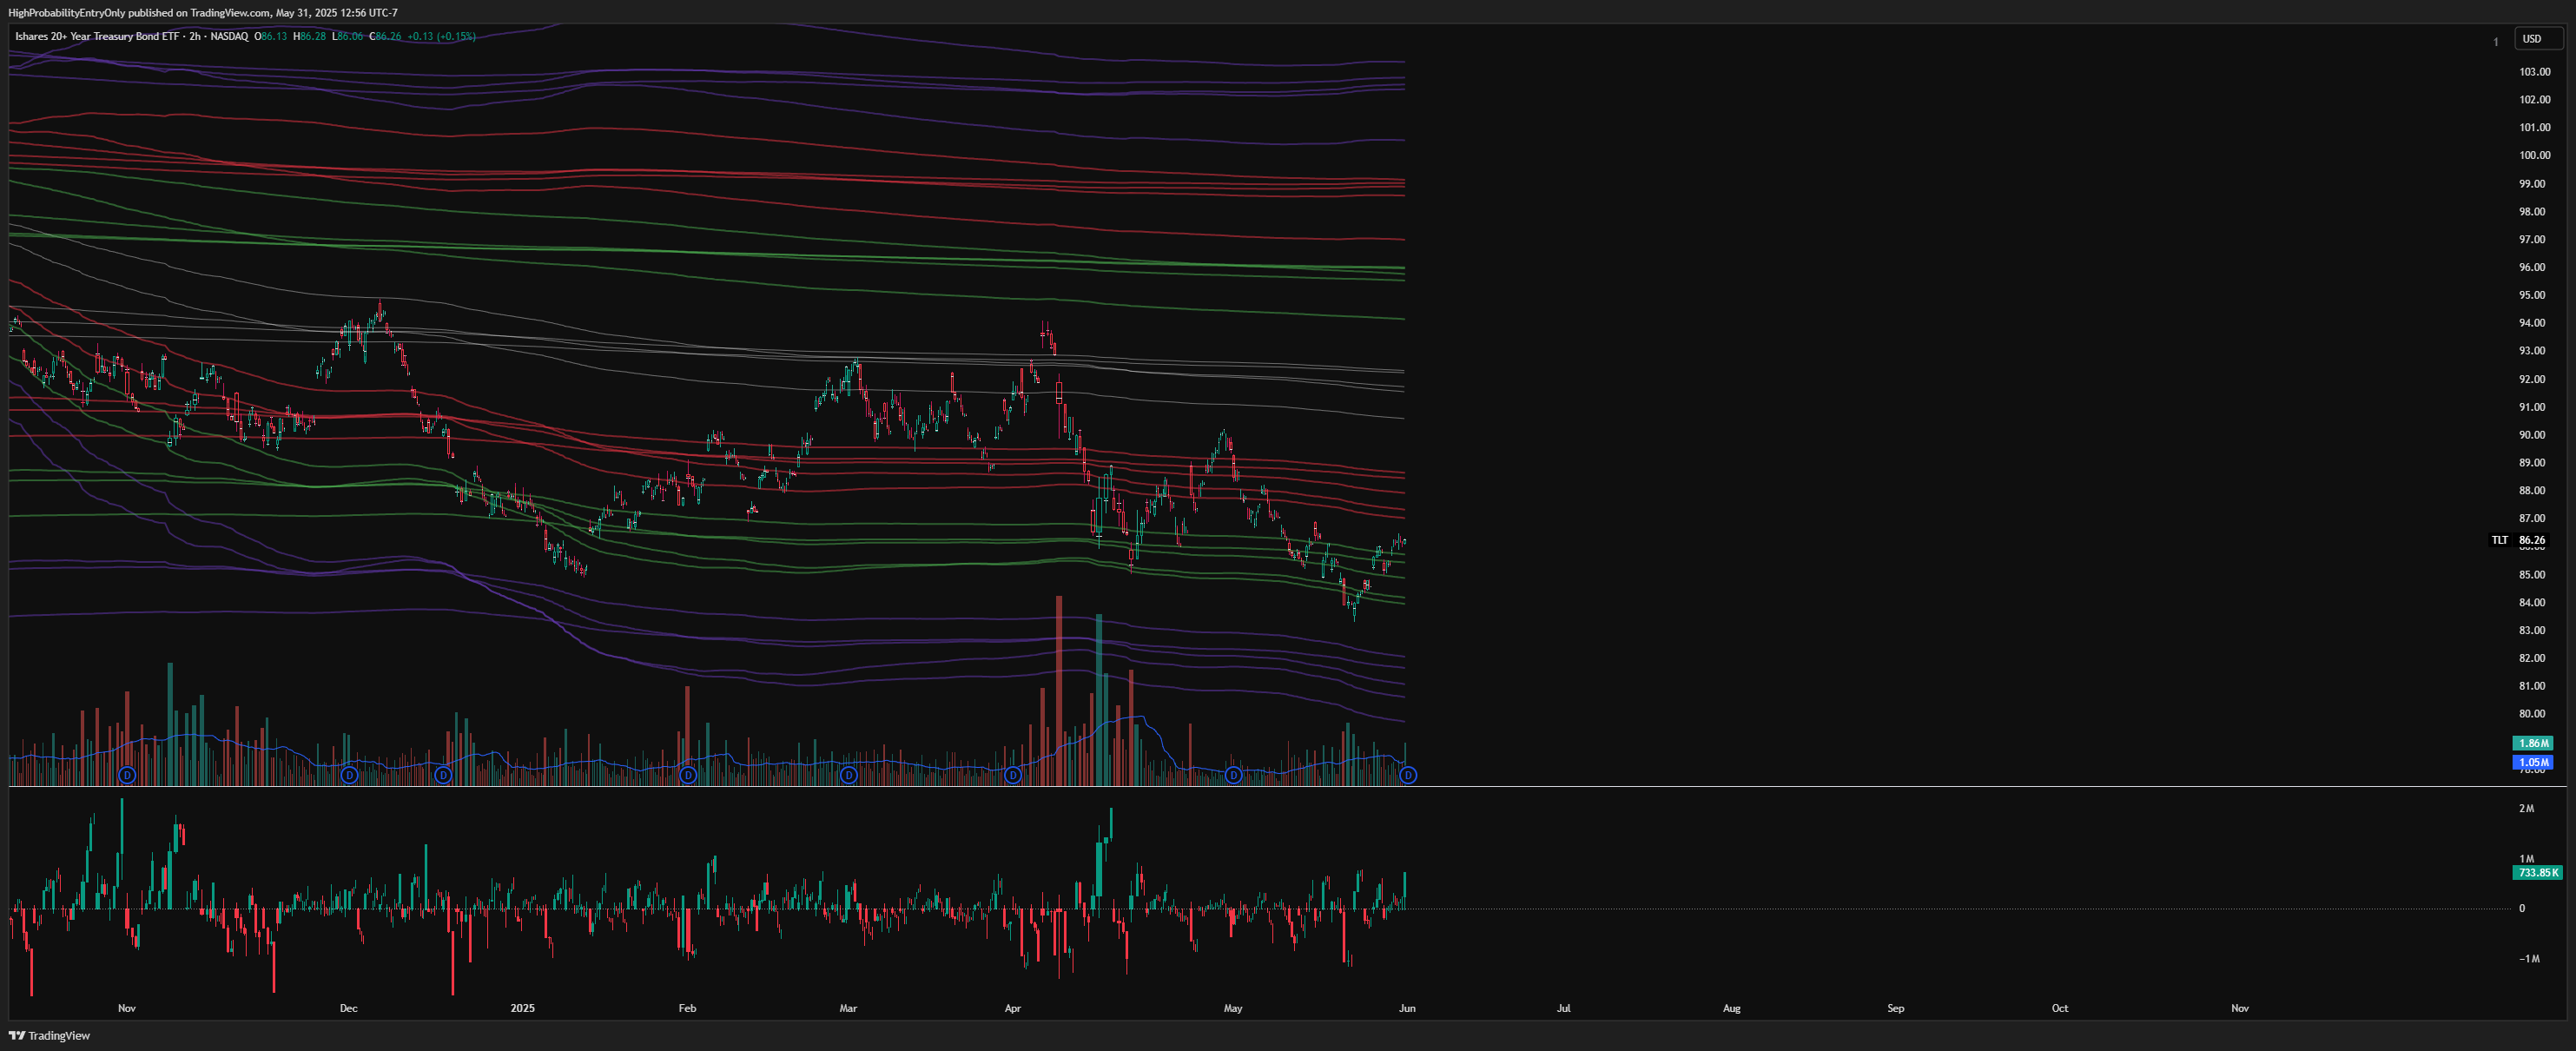Click the close value C86.26 in legend
This screenshot has width=2576, height=1051.
385,36
